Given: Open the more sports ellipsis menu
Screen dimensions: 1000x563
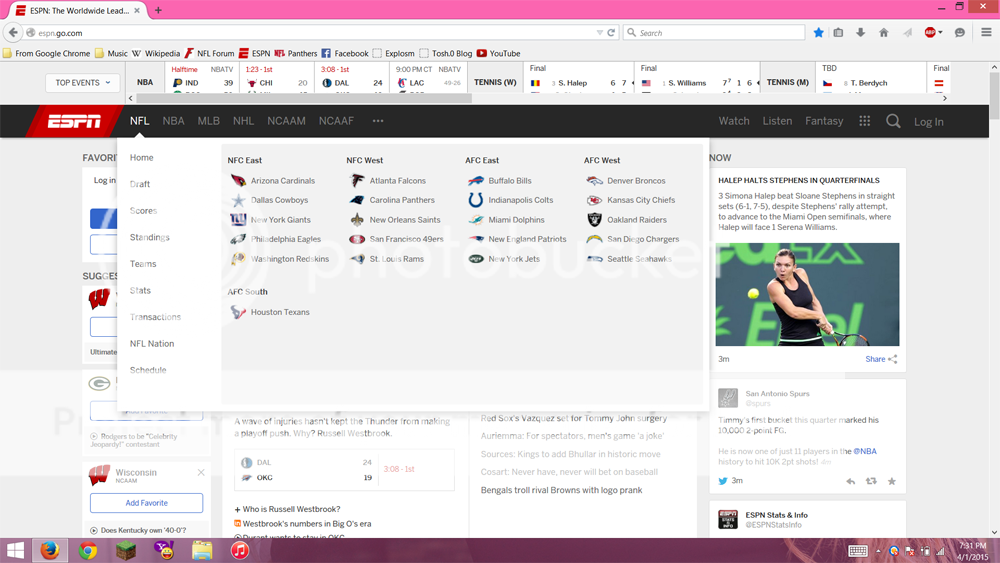Looking at the screenshot, I should [378, 121].
